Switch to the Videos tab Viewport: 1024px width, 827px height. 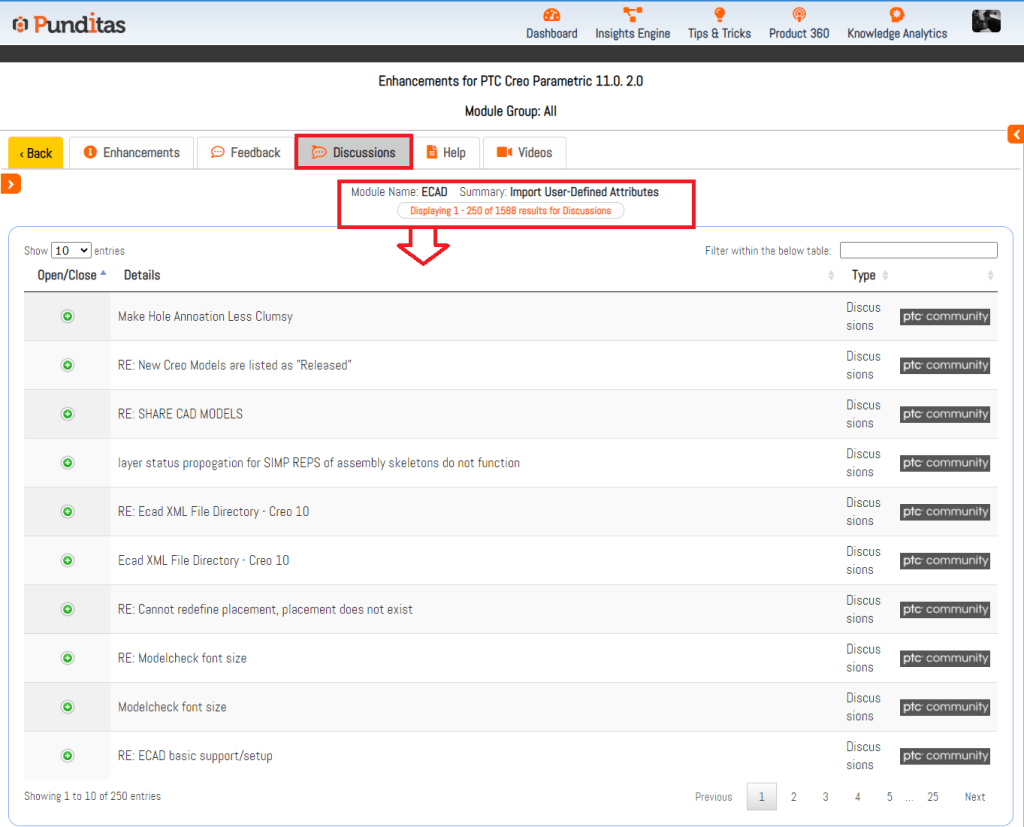coord(524,153)
